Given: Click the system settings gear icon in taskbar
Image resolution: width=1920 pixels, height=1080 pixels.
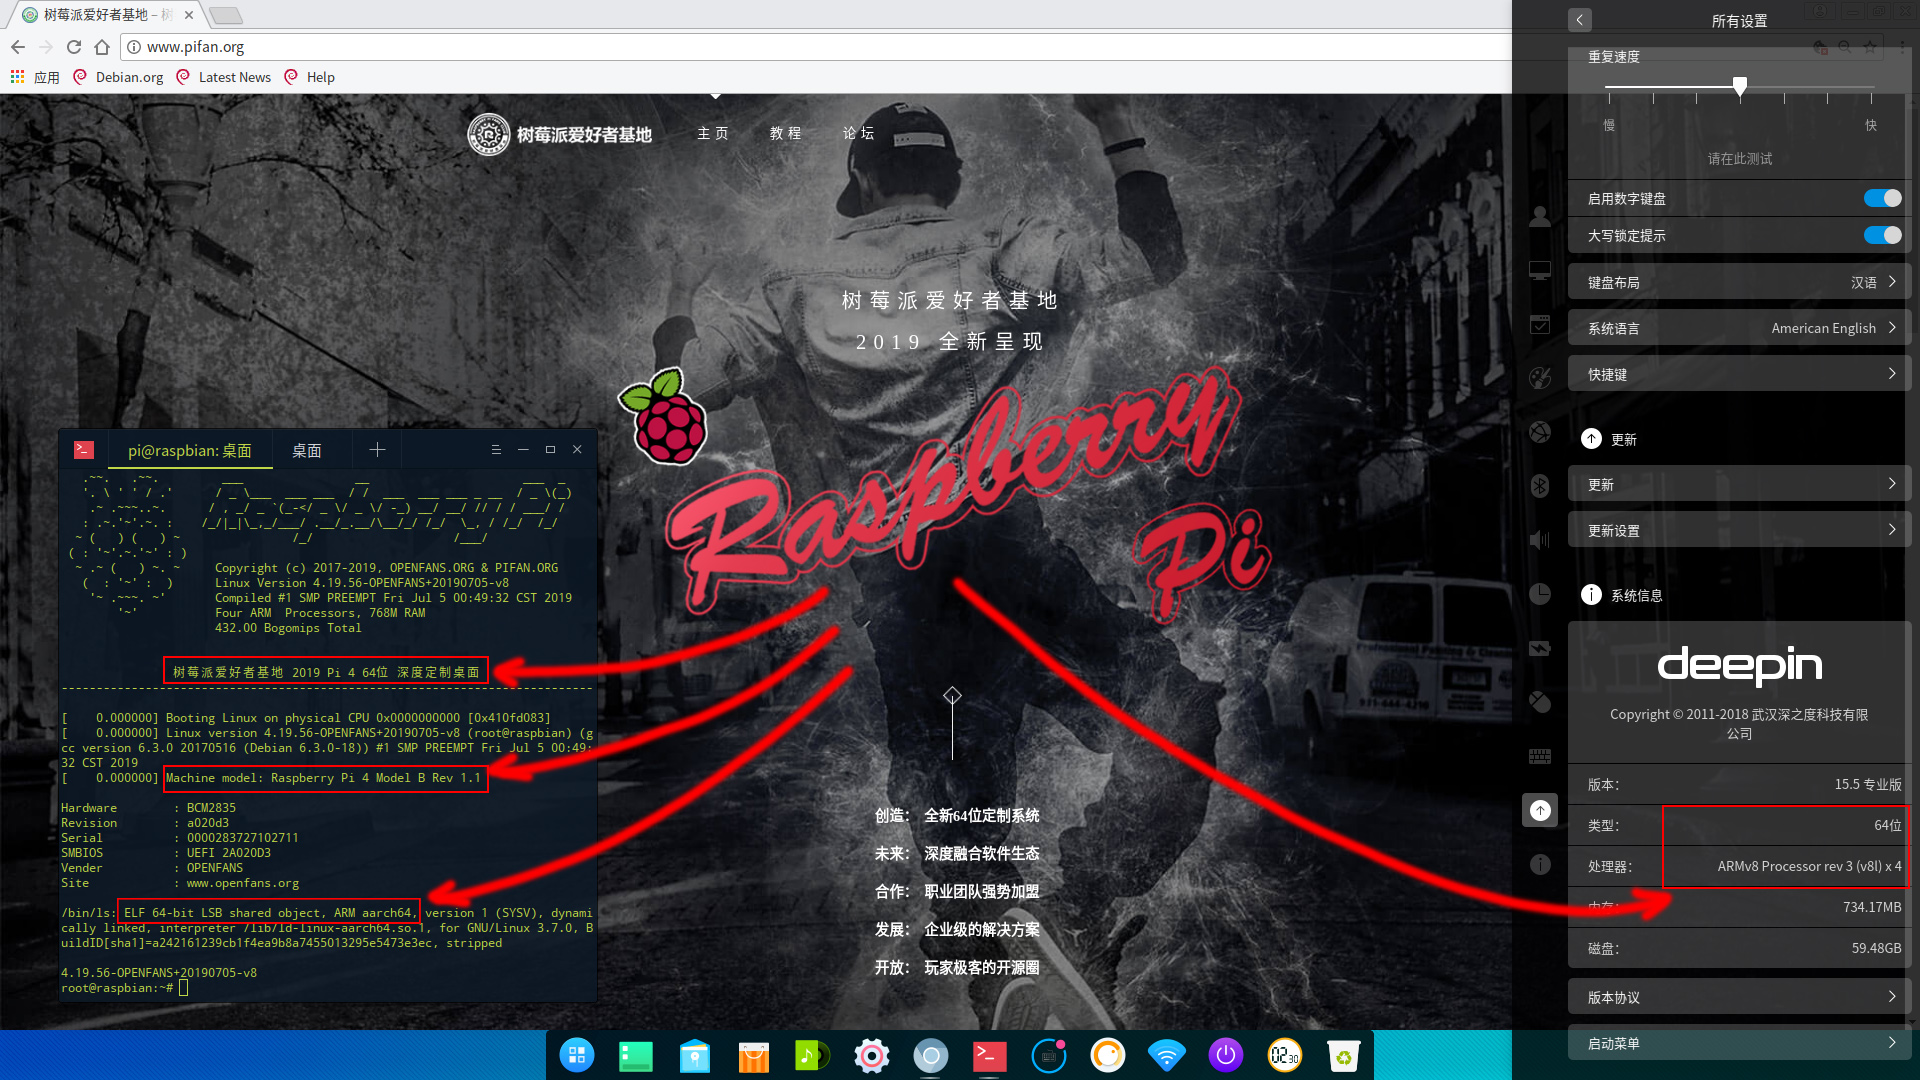Looking at the screenshot, I should click(870, 1055).
